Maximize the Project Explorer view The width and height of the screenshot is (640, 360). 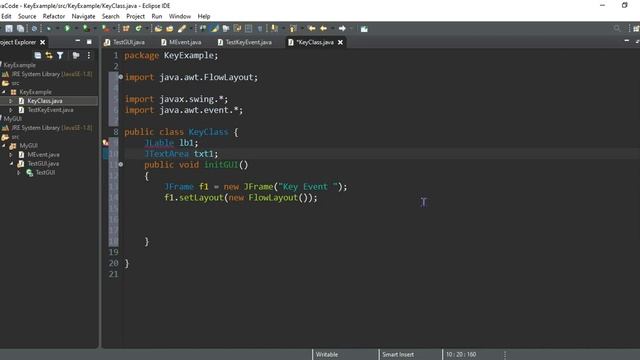tap(89, 42)
